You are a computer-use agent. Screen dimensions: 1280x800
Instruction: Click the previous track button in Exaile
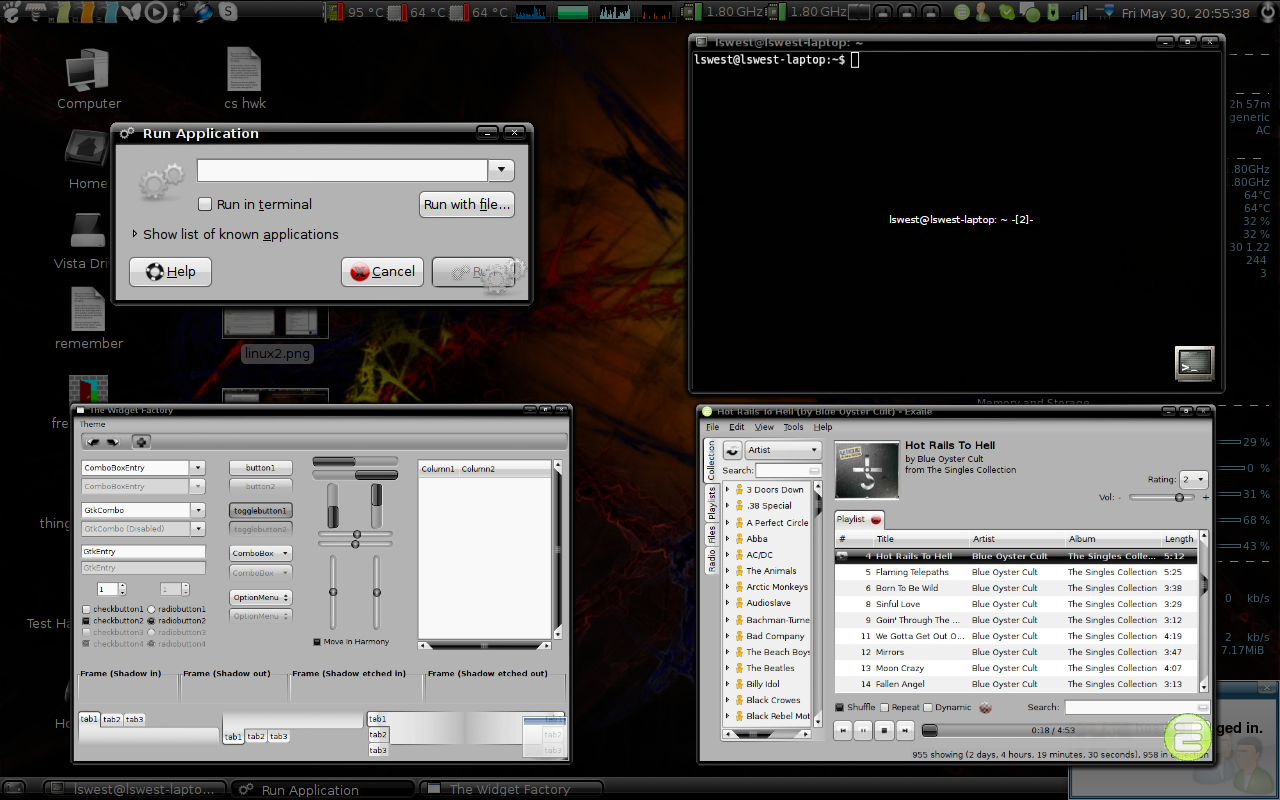(844, 731)
